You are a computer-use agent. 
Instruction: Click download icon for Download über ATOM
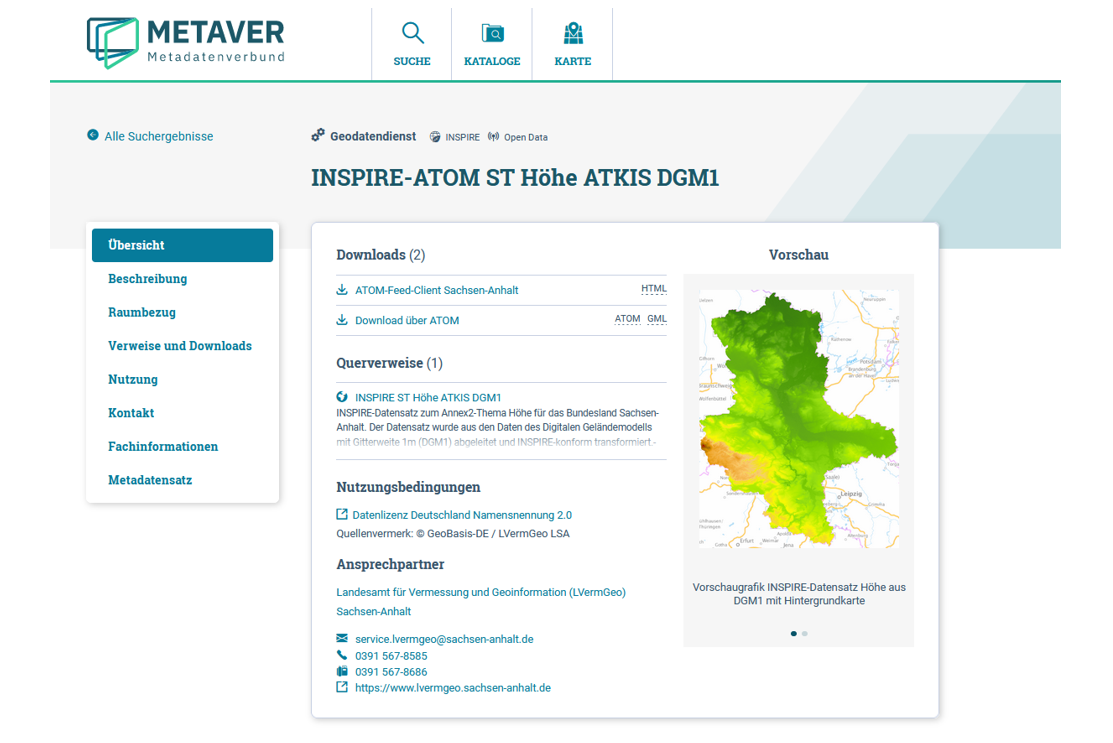click(342, 320)
